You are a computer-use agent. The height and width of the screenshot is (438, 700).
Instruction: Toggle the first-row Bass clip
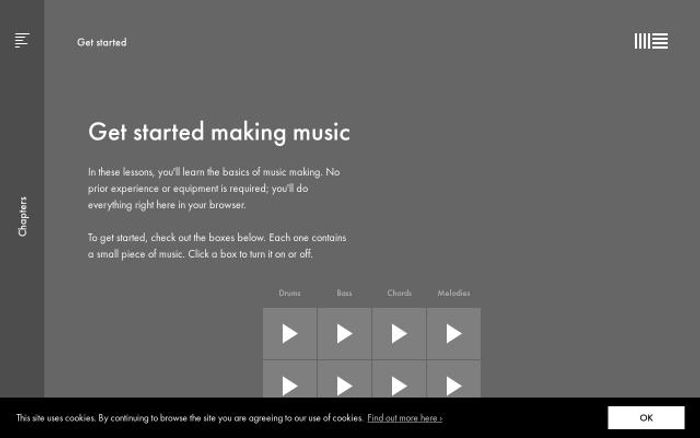(x=344, y=334)
